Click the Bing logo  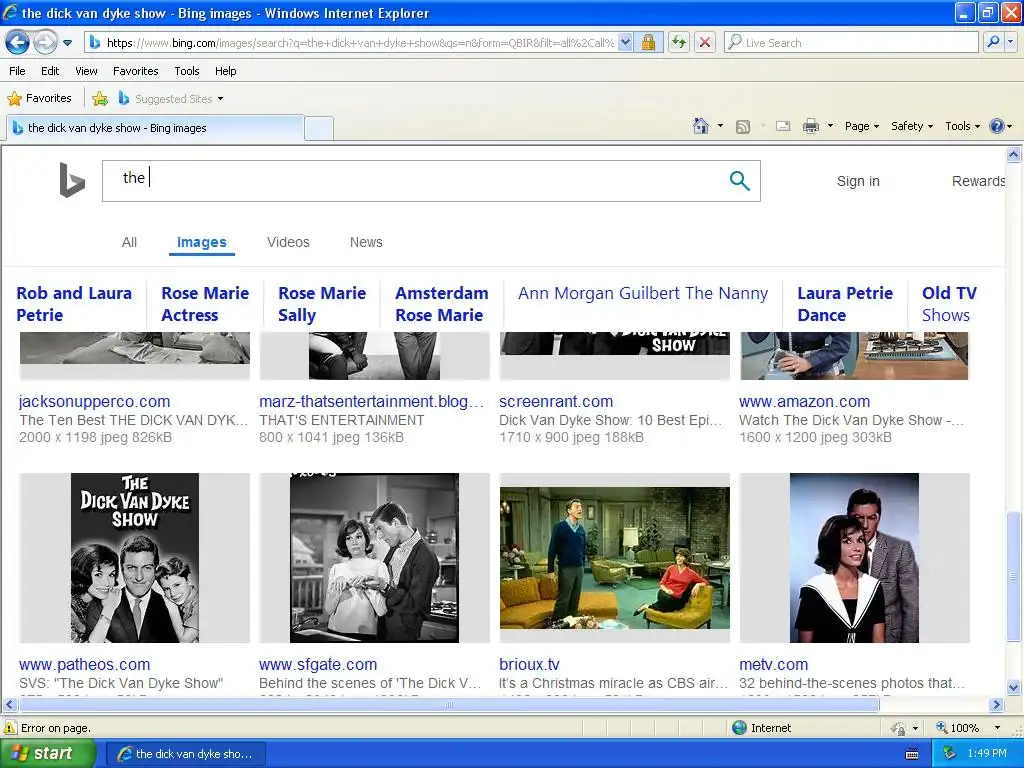[72, 180]
